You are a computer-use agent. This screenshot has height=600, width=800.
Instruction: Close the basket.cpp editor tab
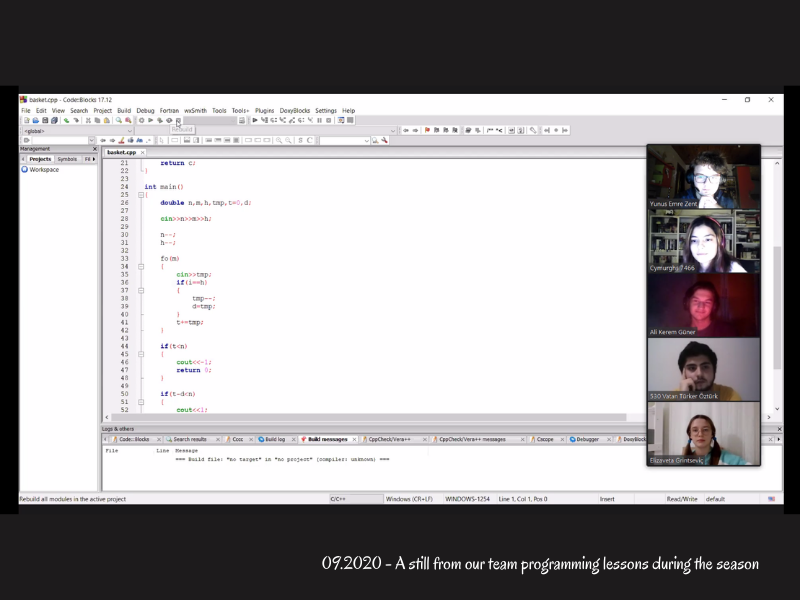[x=143, y=152]
